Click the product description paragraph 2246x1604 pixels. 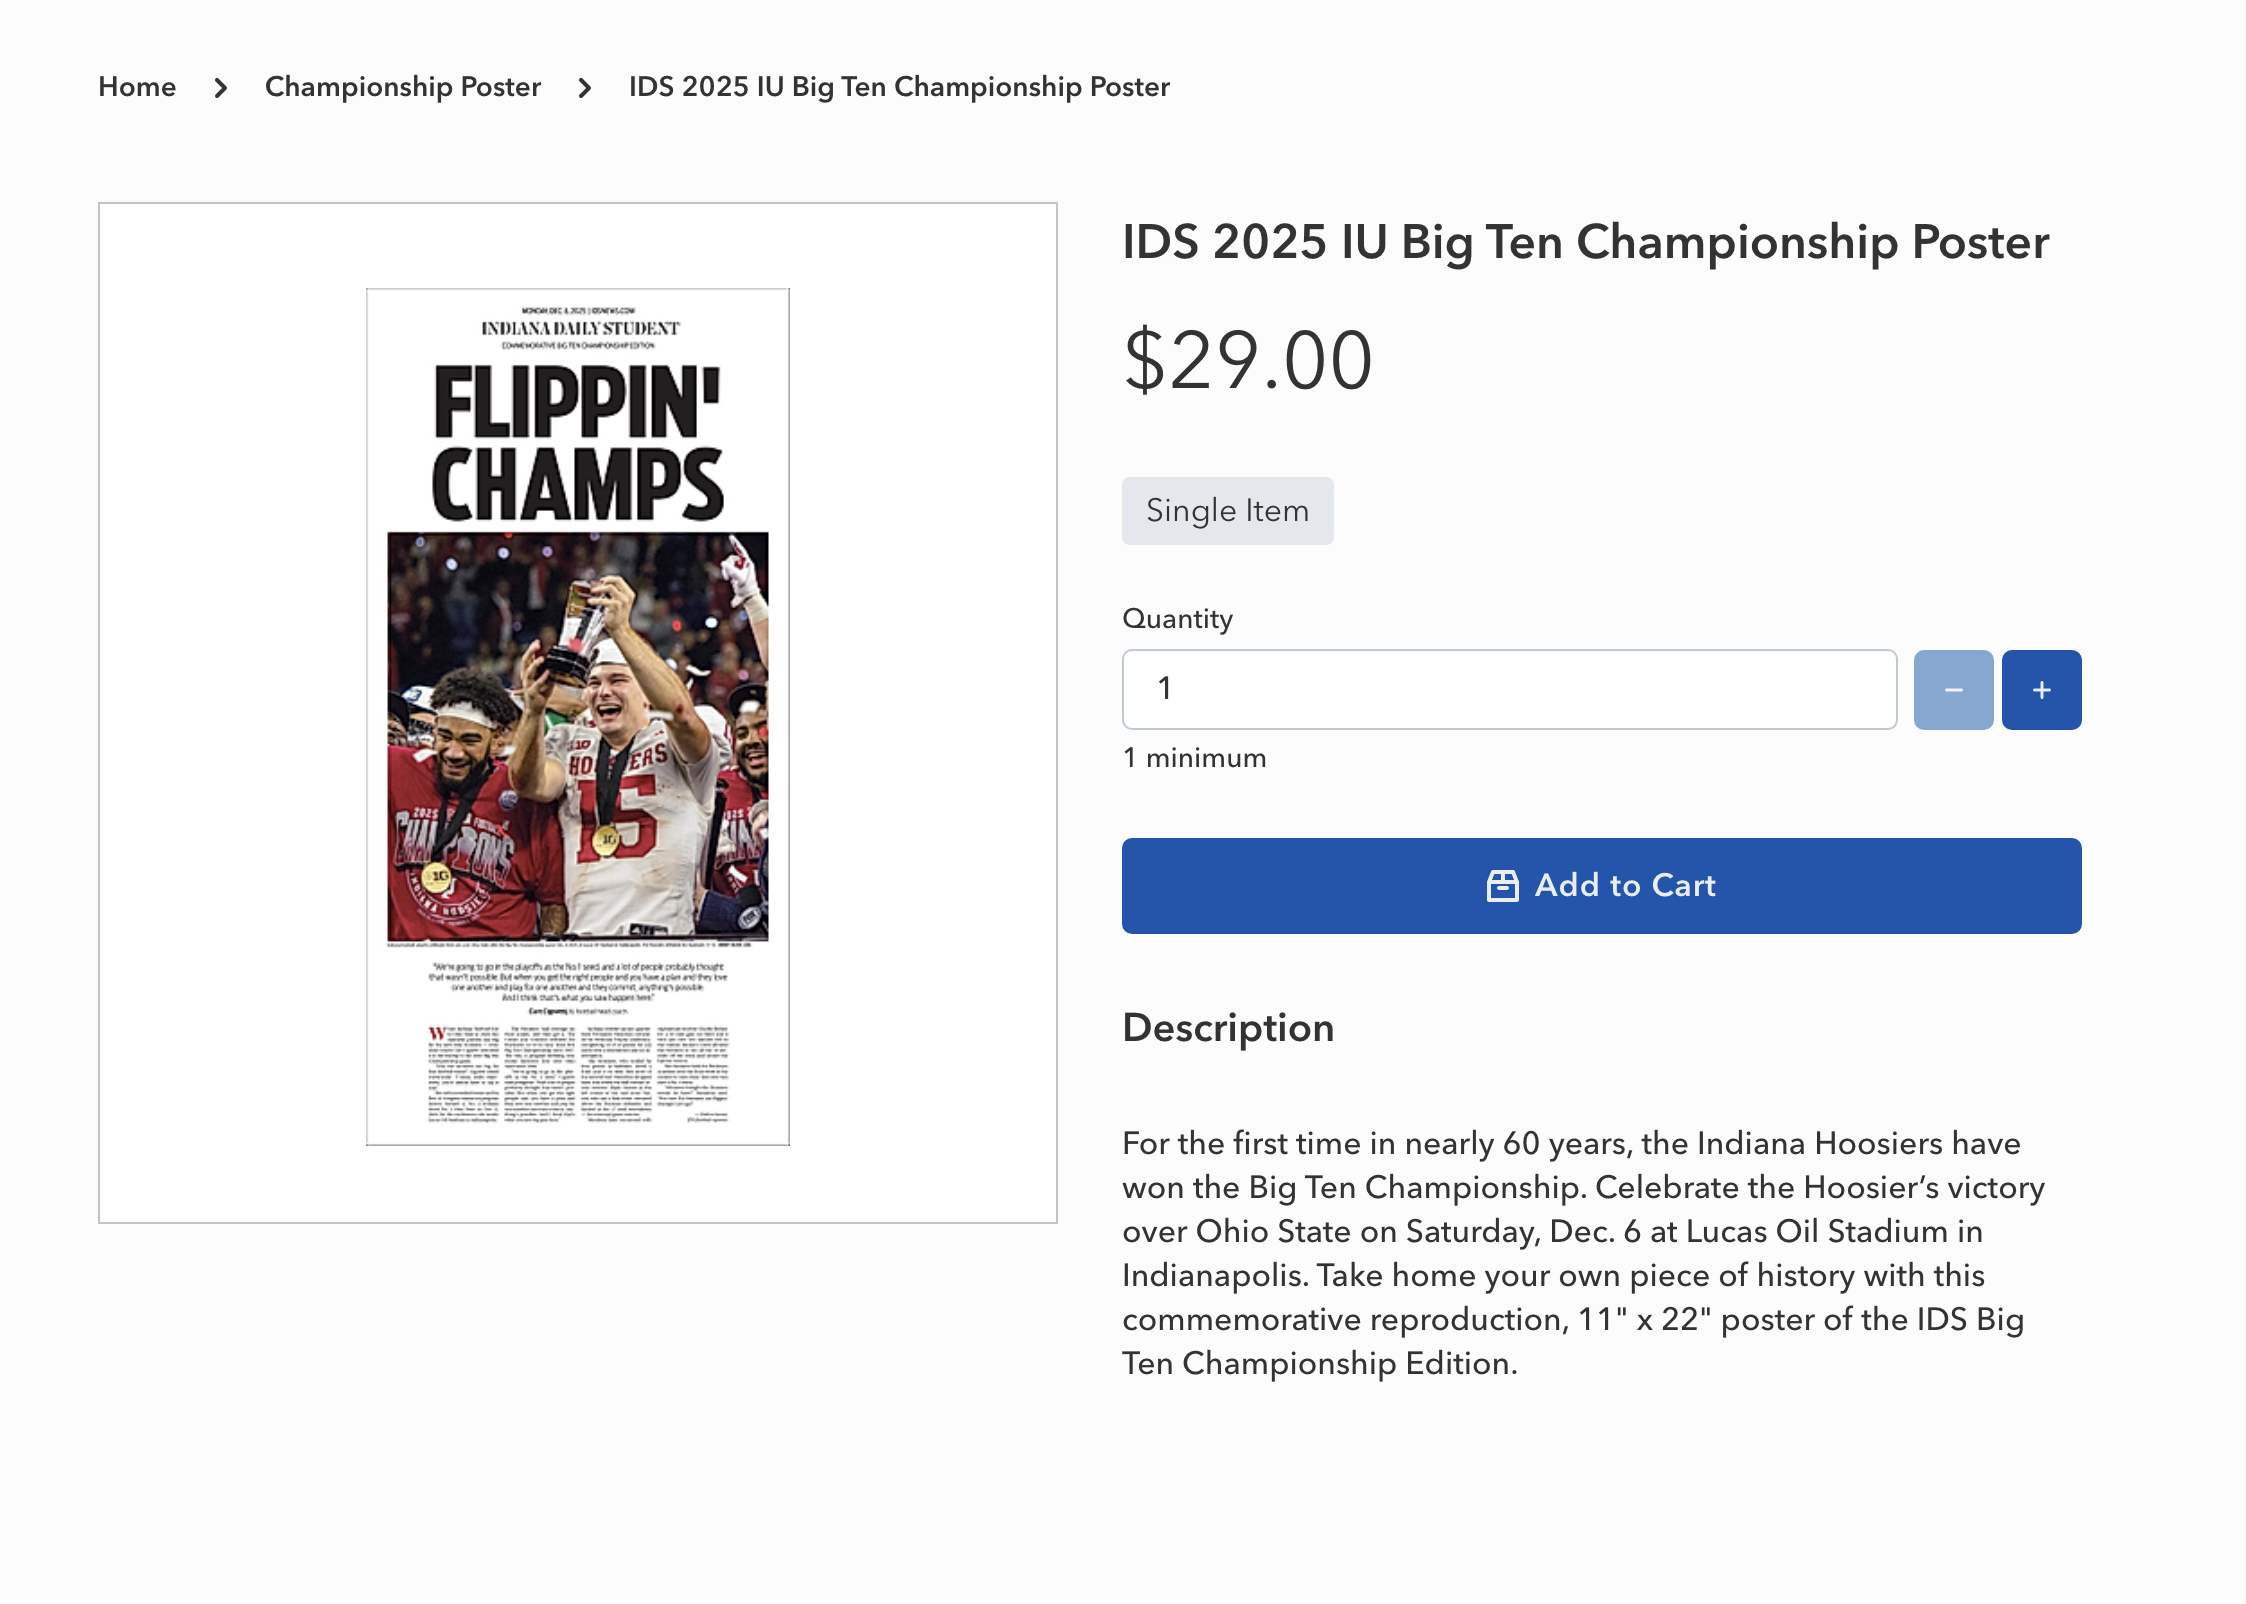coord(1582,1253)
